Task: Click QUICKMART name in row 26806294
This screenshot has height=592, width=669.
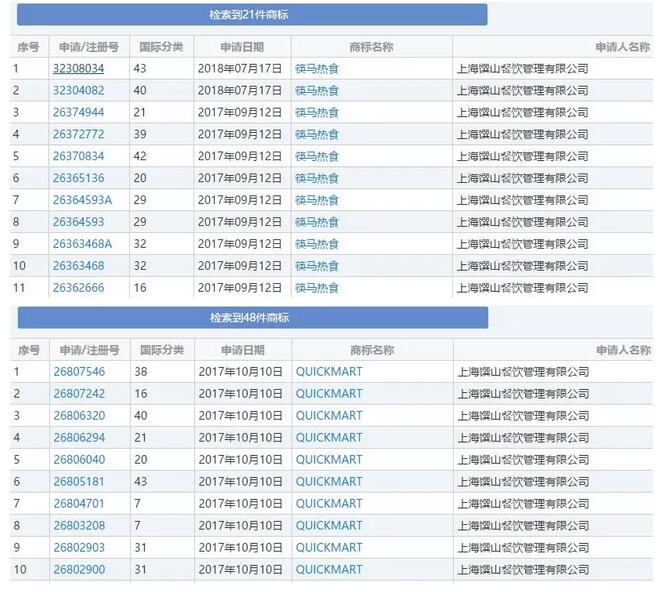Action: pos(329,438)
